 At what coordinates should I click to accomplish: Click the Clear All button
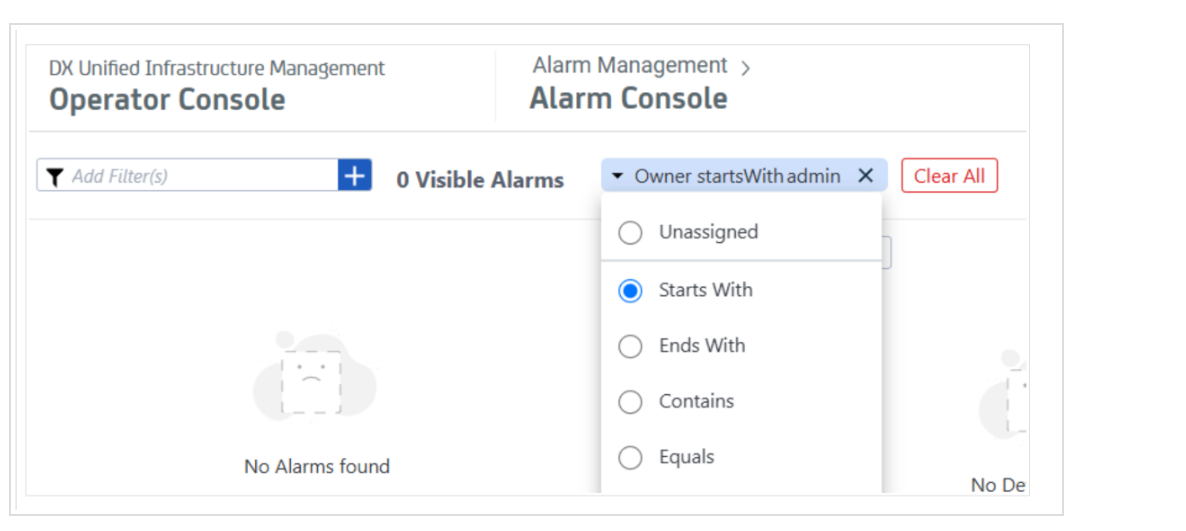tap(949, 176)
